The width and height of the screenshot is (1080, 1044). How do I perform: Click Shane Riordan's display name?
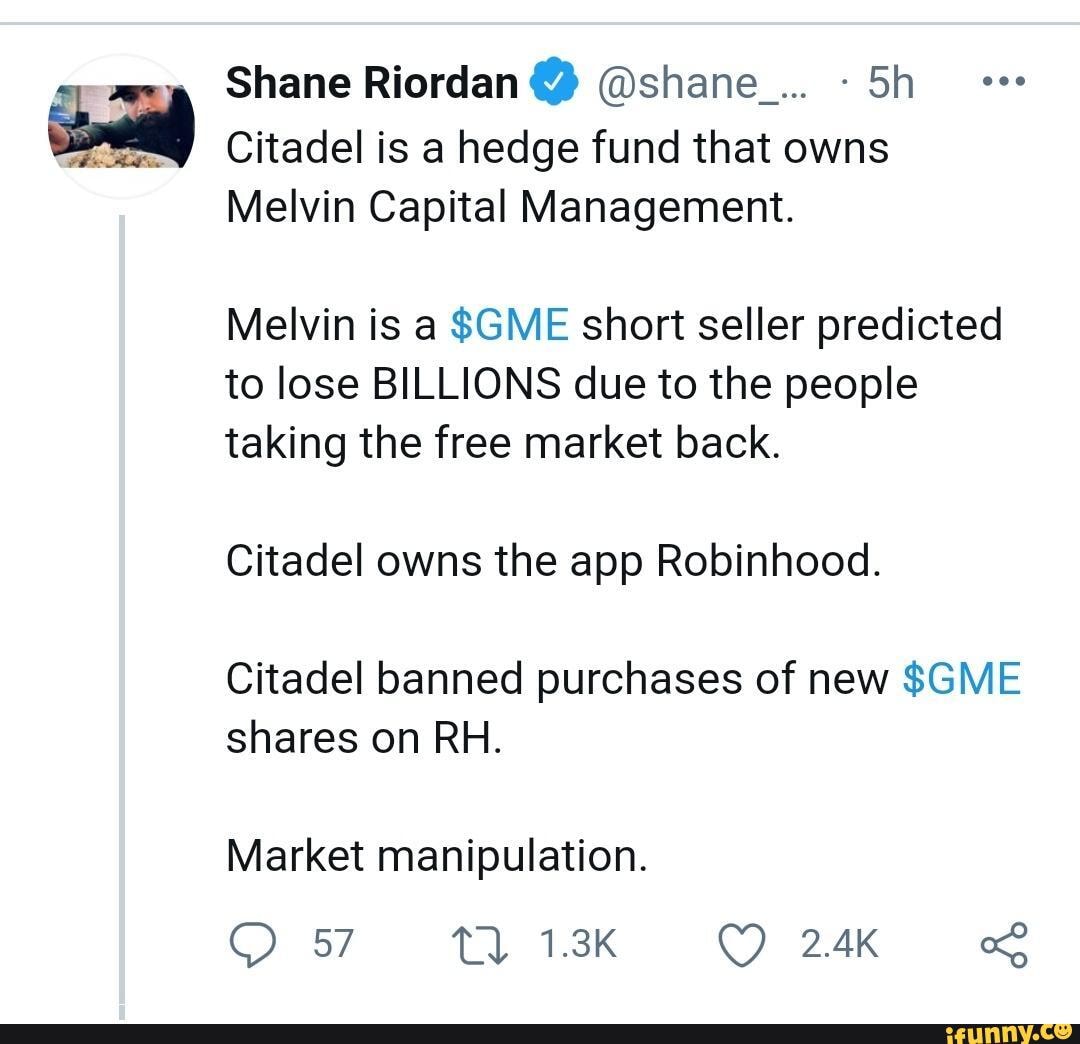pos(372,82)
